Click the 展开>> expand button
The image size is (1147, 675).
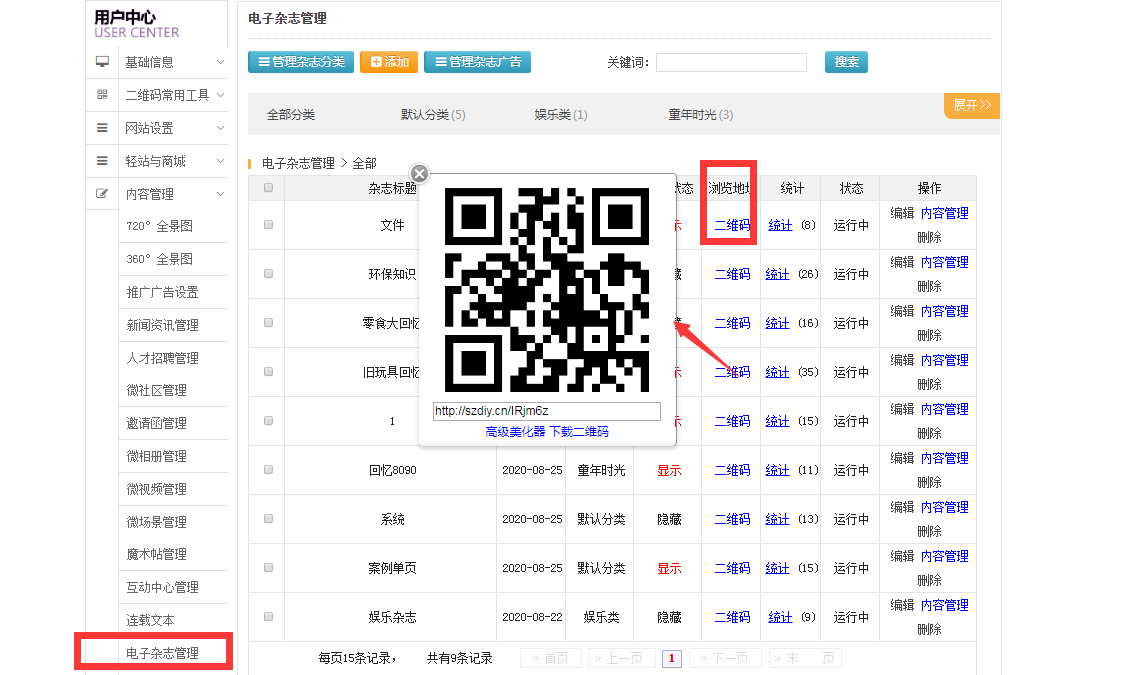971,105
